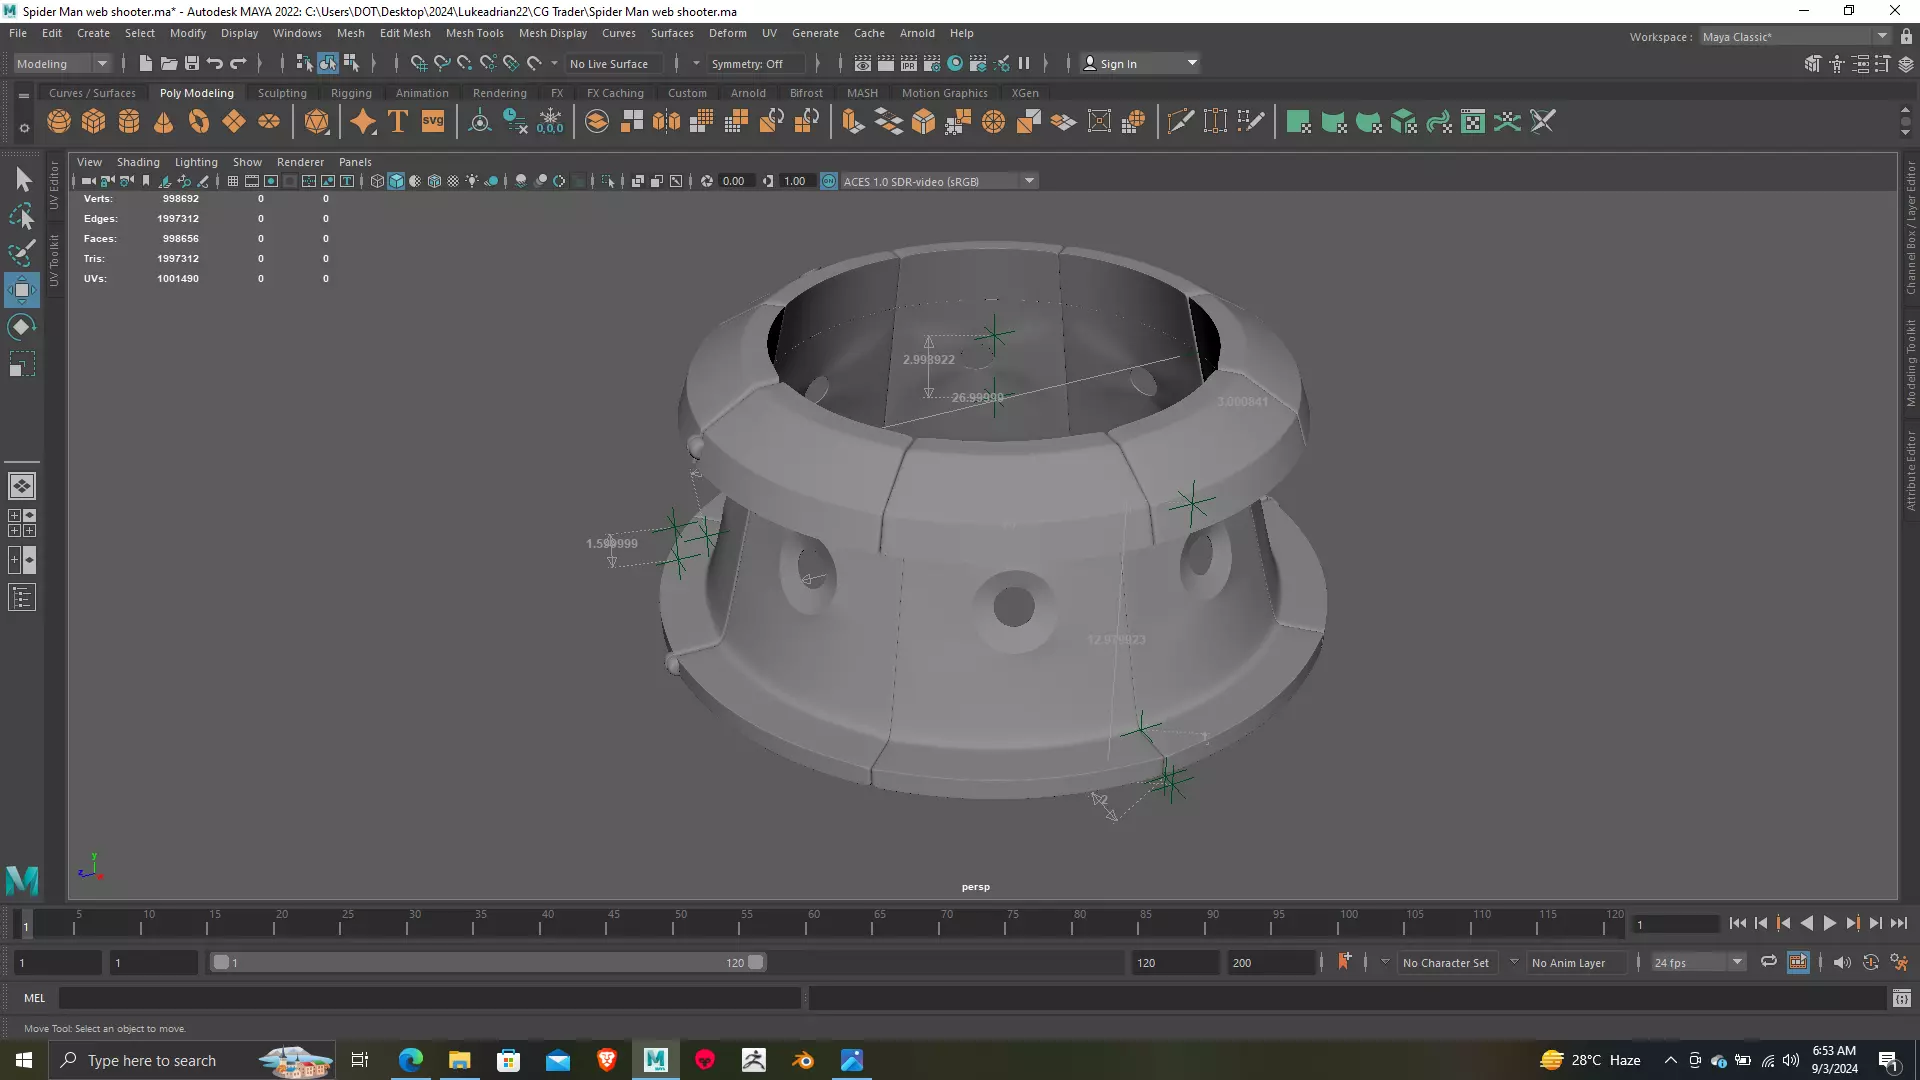Play the animation forwards

pos(1829,924)
